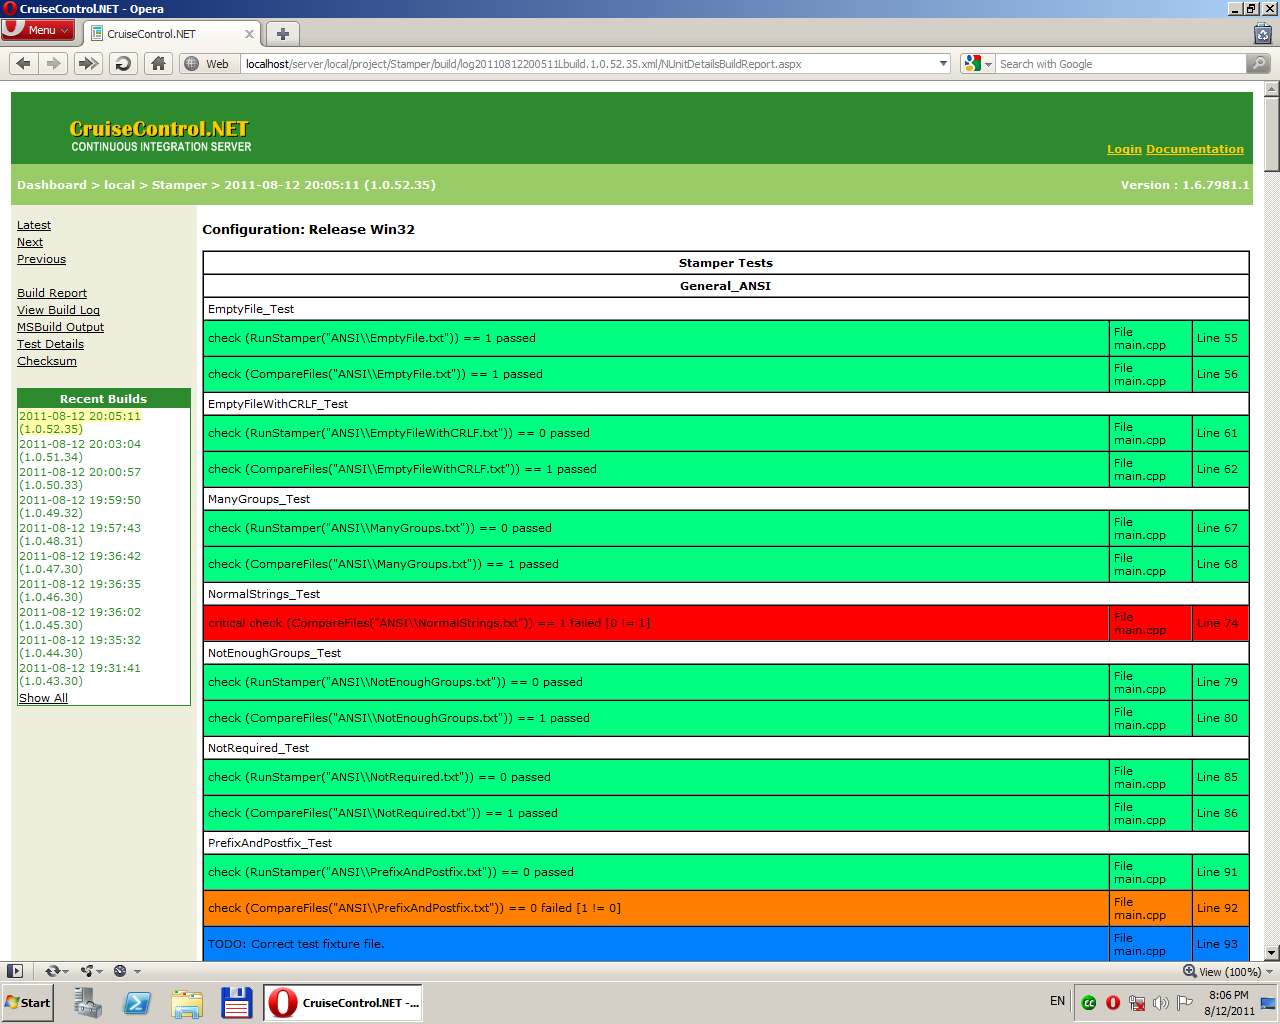This screenshot has width=1280, height=1024.
Task: Select recent build 2011-08-12 20:03:04 (1.0.51.34)
Action: click(x=80, y=450)
